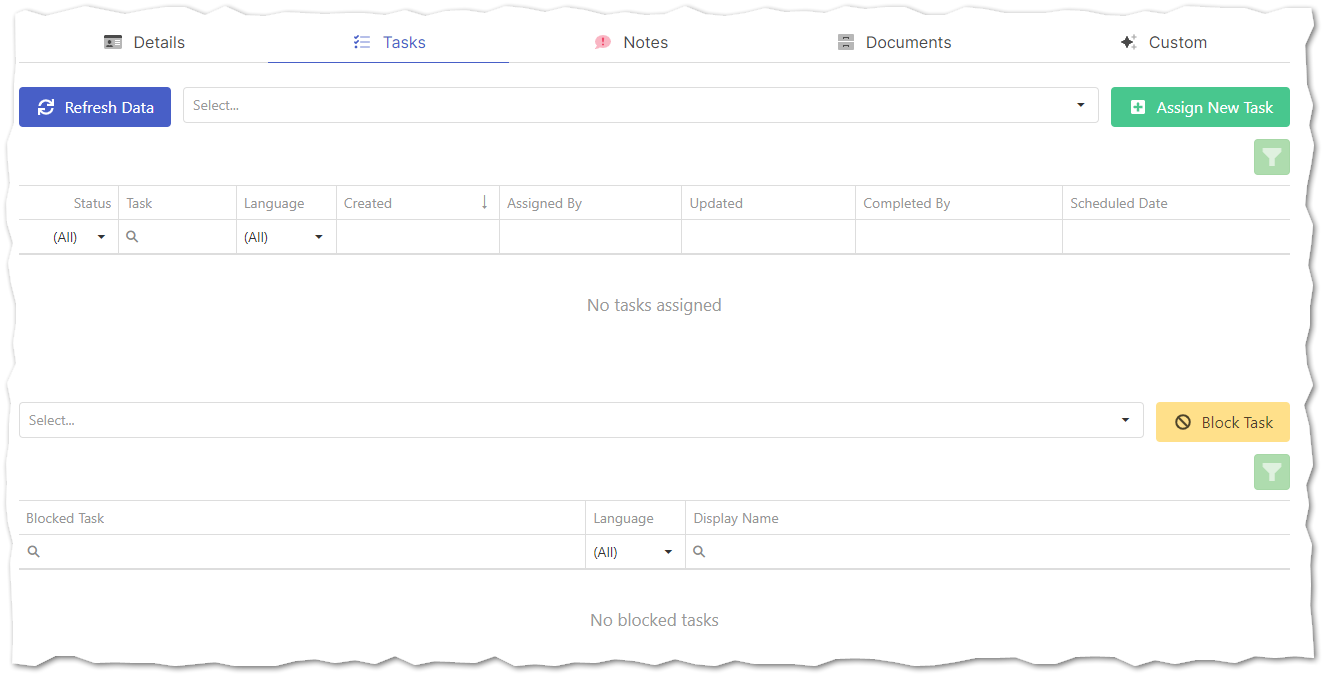This screenshot has height=676, width=1324.
Task: Click the search icon in Display Name column
Action: point(697,551)
